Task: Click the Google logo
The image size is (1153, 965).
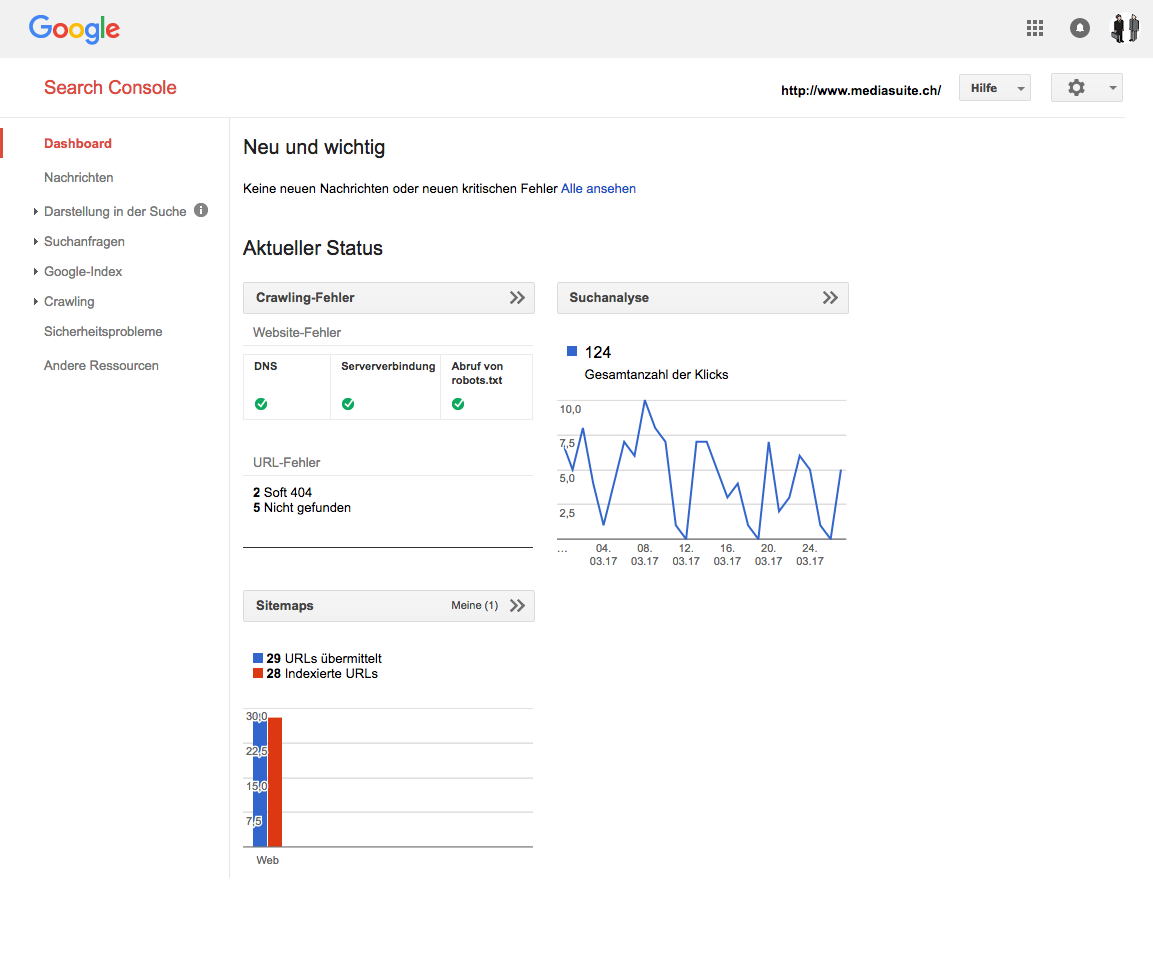Action: pyautogui.click(x=74, y=29)
